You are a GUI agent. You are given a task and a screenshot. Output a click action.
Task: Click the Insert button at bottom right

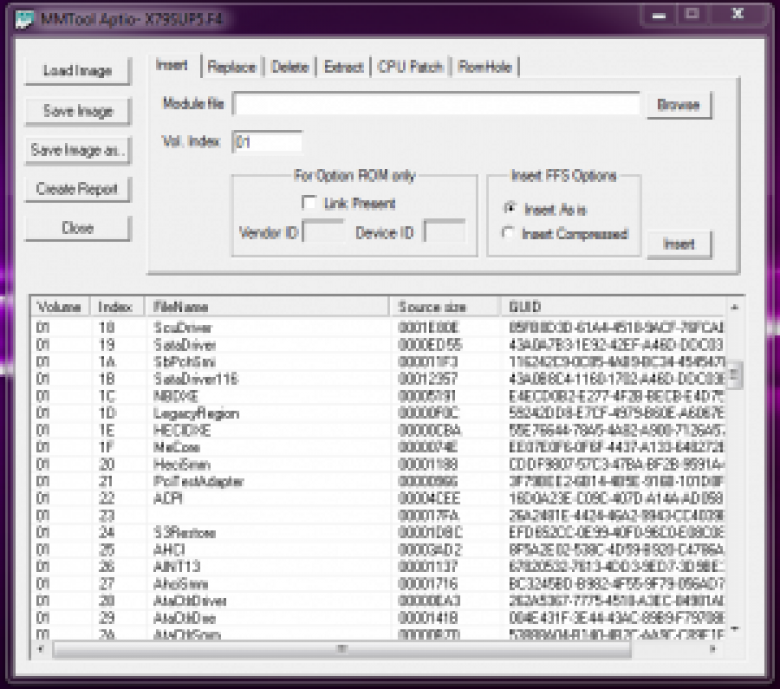click(679, 244)
